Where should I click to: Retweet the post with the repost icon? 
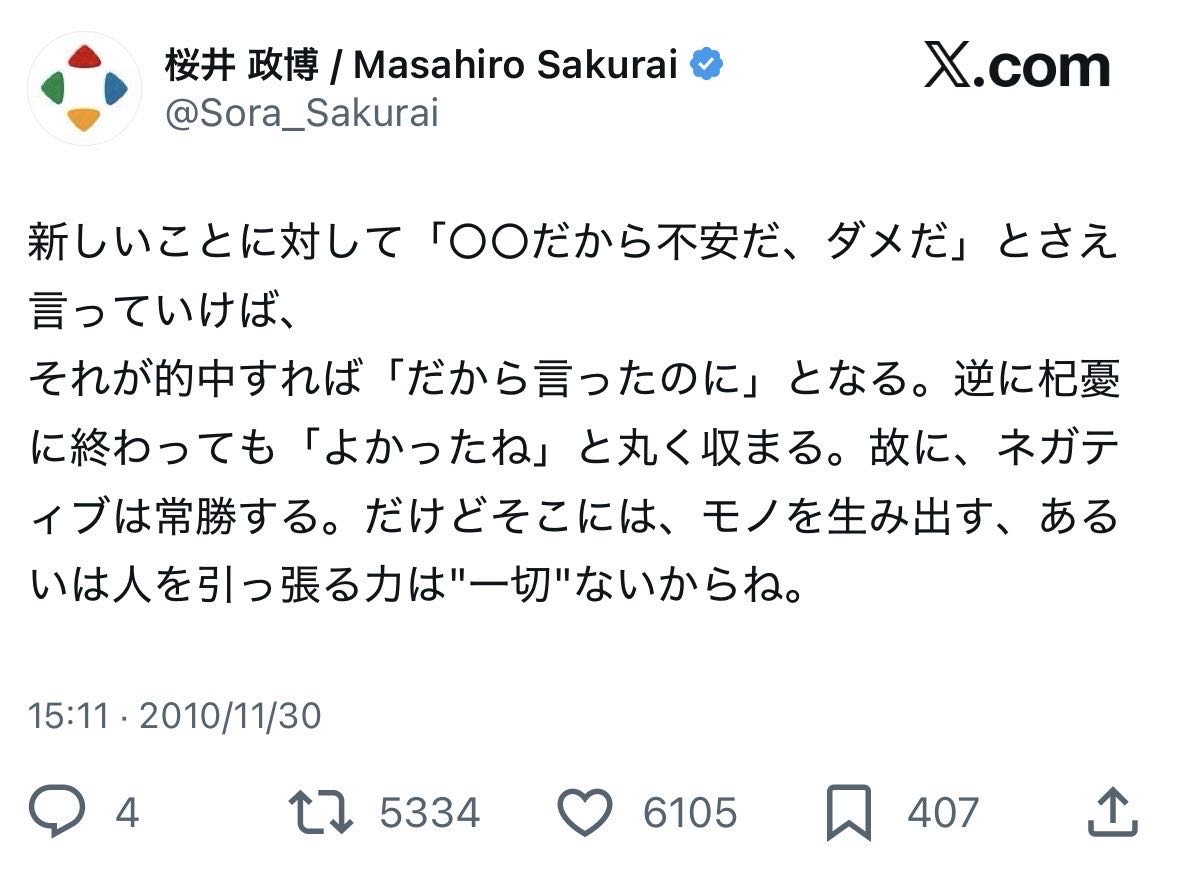tap(321, 812)
